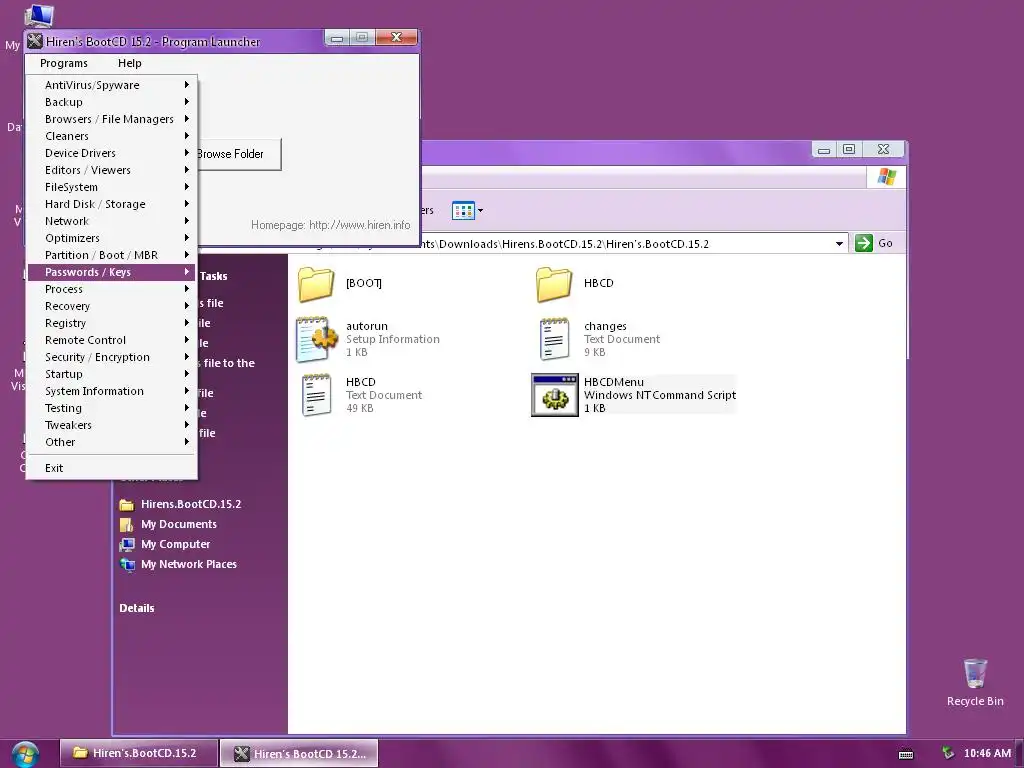
Task: Open My Documents link in Other Places
Action: click(x=179, y=524)
